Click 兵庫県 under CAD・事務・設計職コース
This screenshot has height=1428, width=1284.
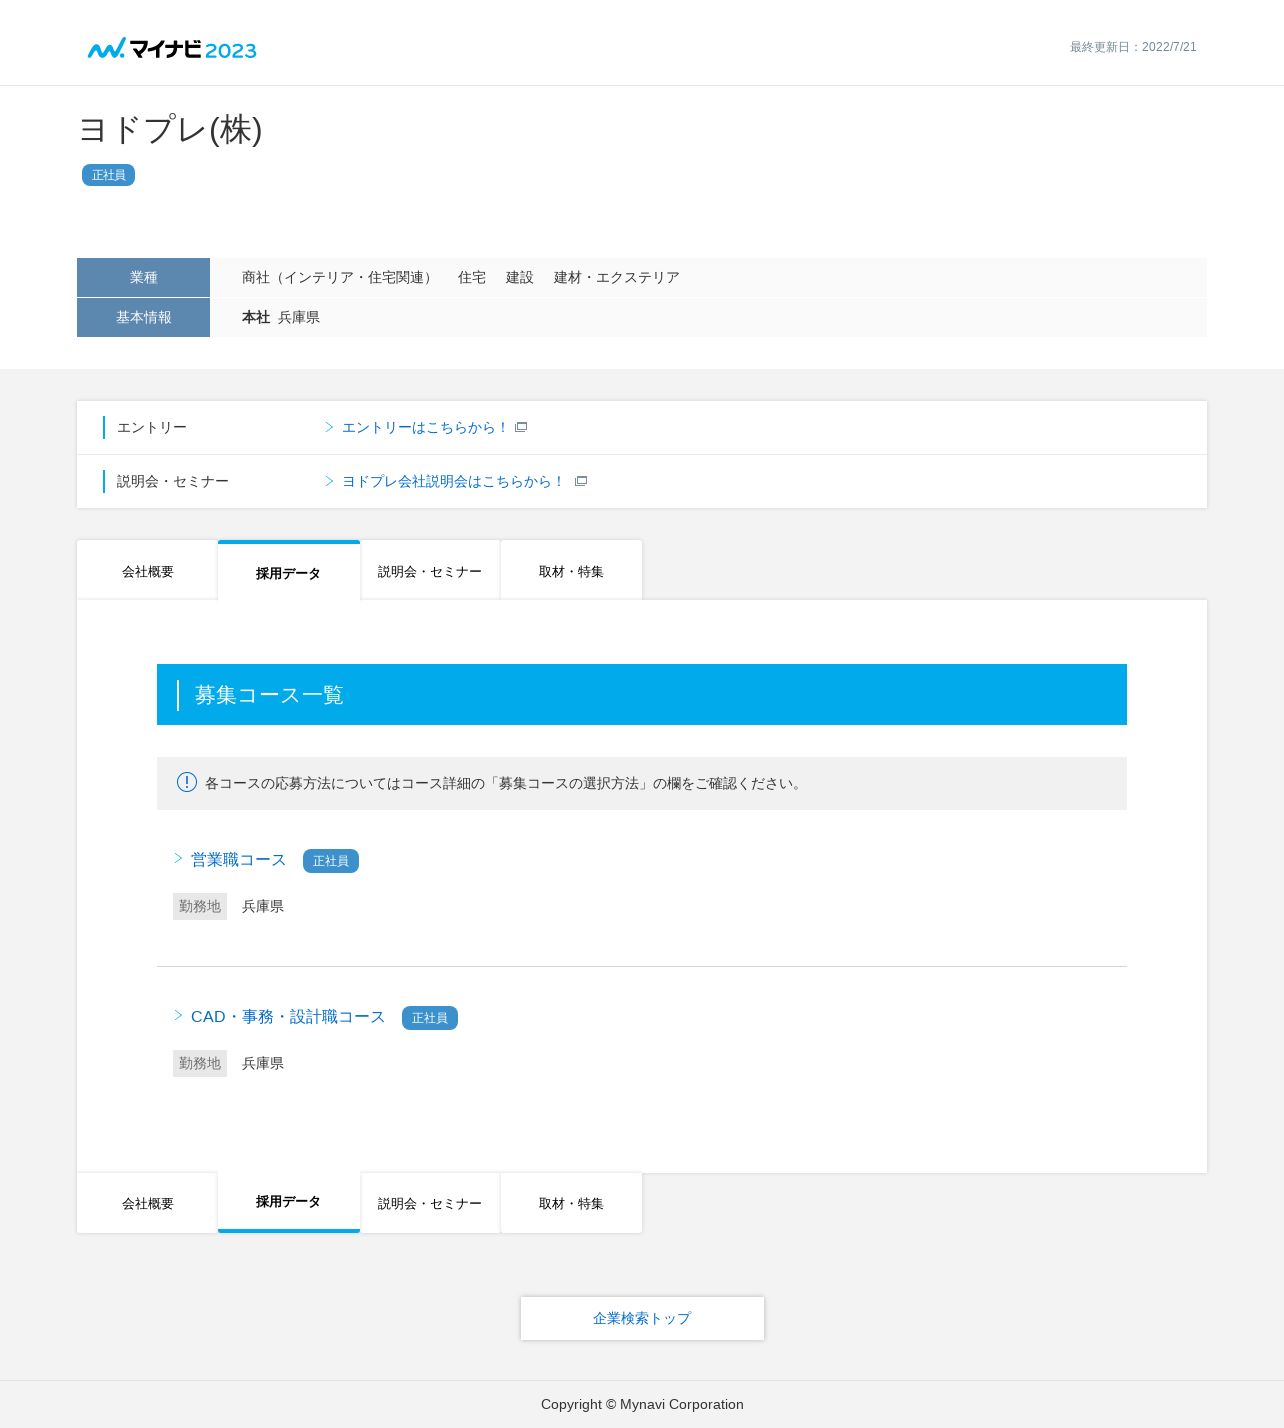tap(263, 1063)
